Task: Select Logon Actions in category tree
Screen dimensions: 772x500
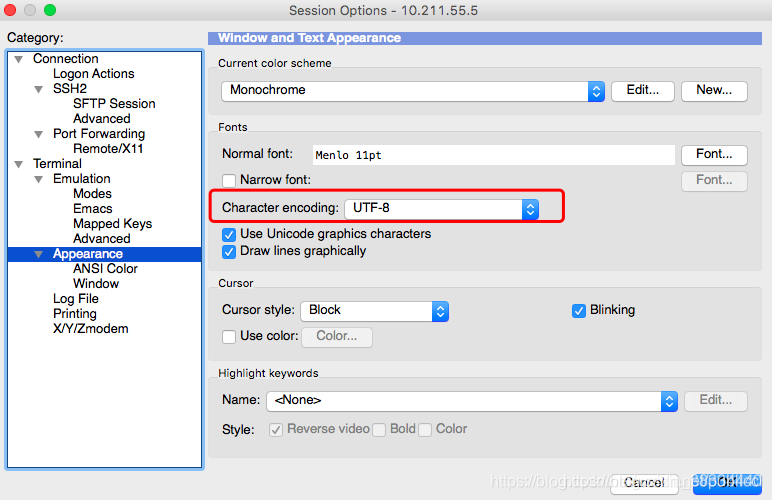Action: click(x=94, y=74)
